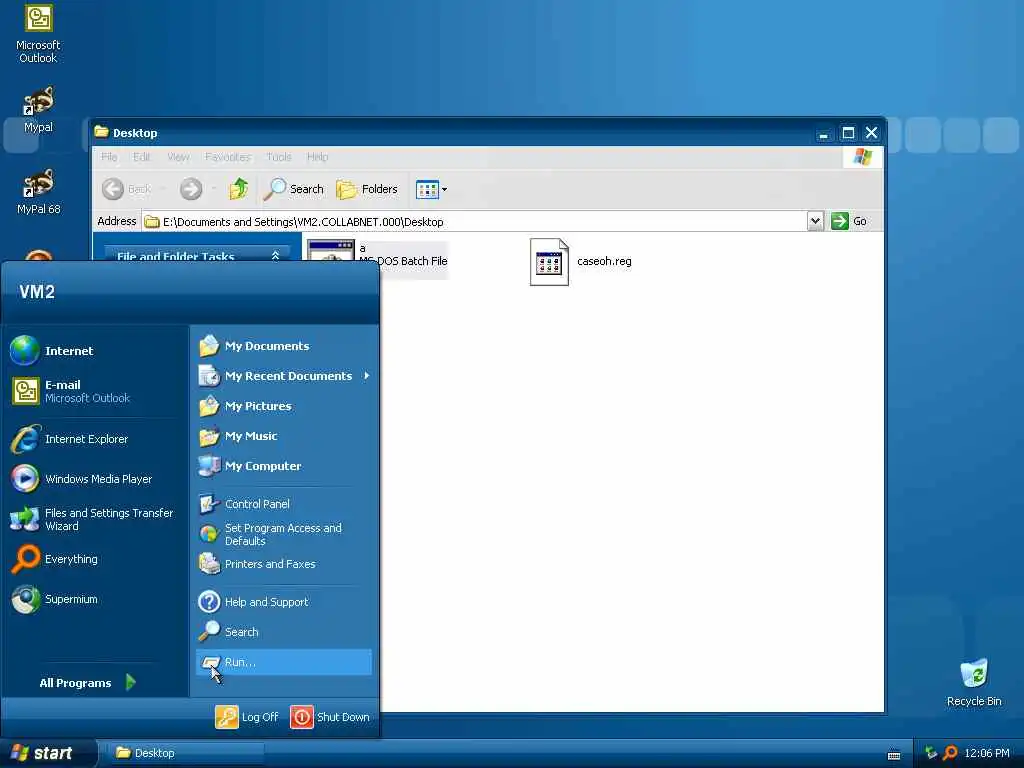Click the Windows flag logo in Explorer
This screenshot has height=768, width=1024.
(862, 157)
